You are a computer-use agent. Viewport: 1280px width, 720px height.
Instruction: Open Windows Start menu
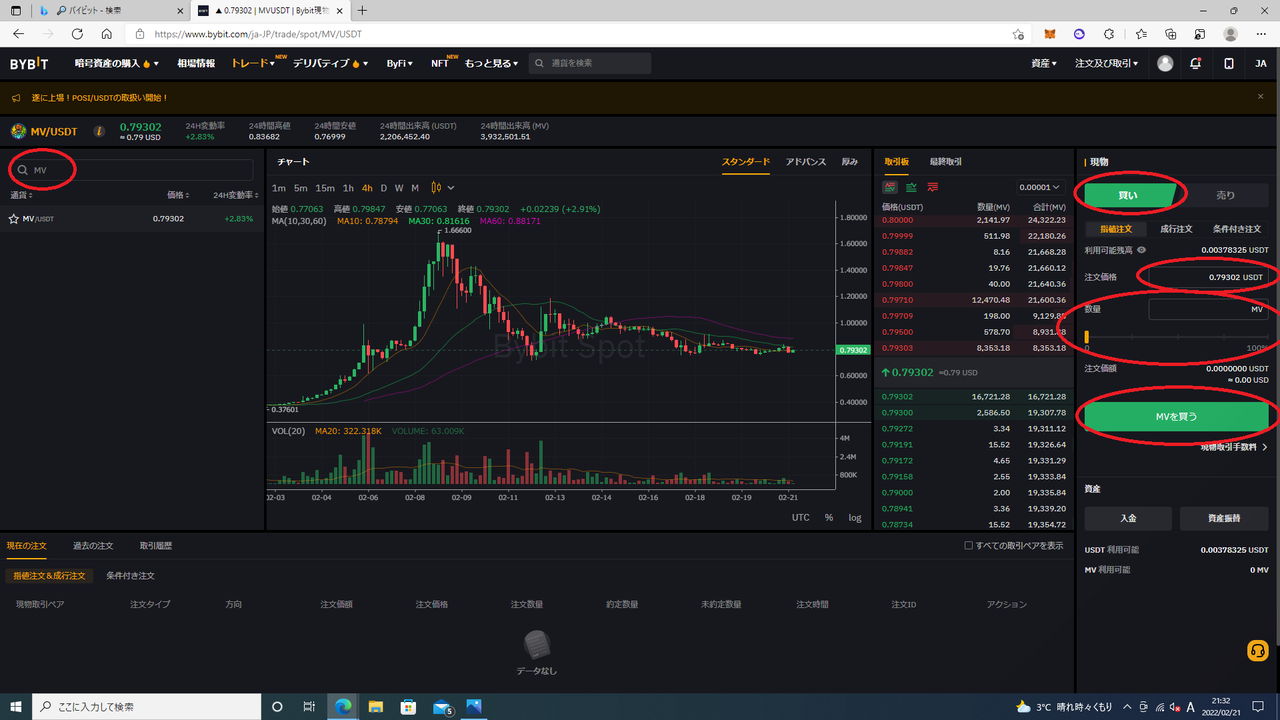16,707
